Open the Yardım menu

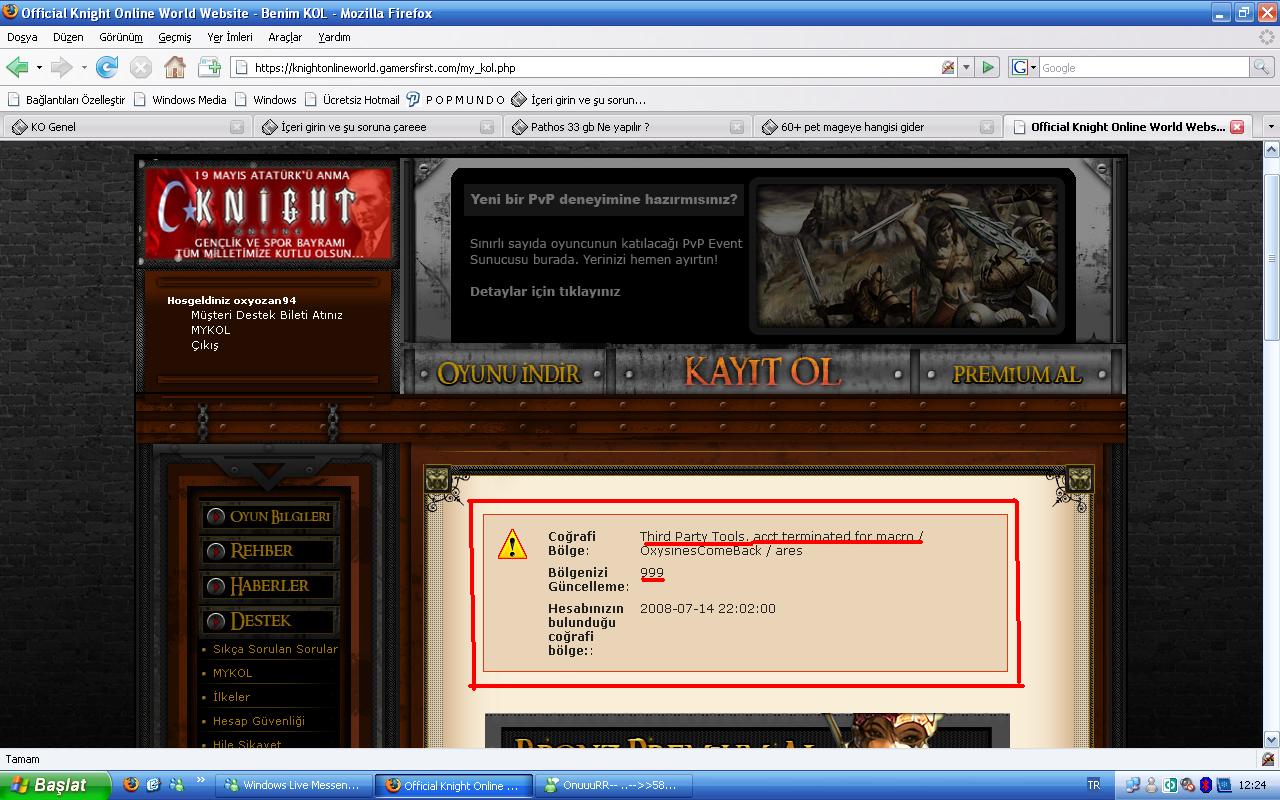[x=334, y=37]
